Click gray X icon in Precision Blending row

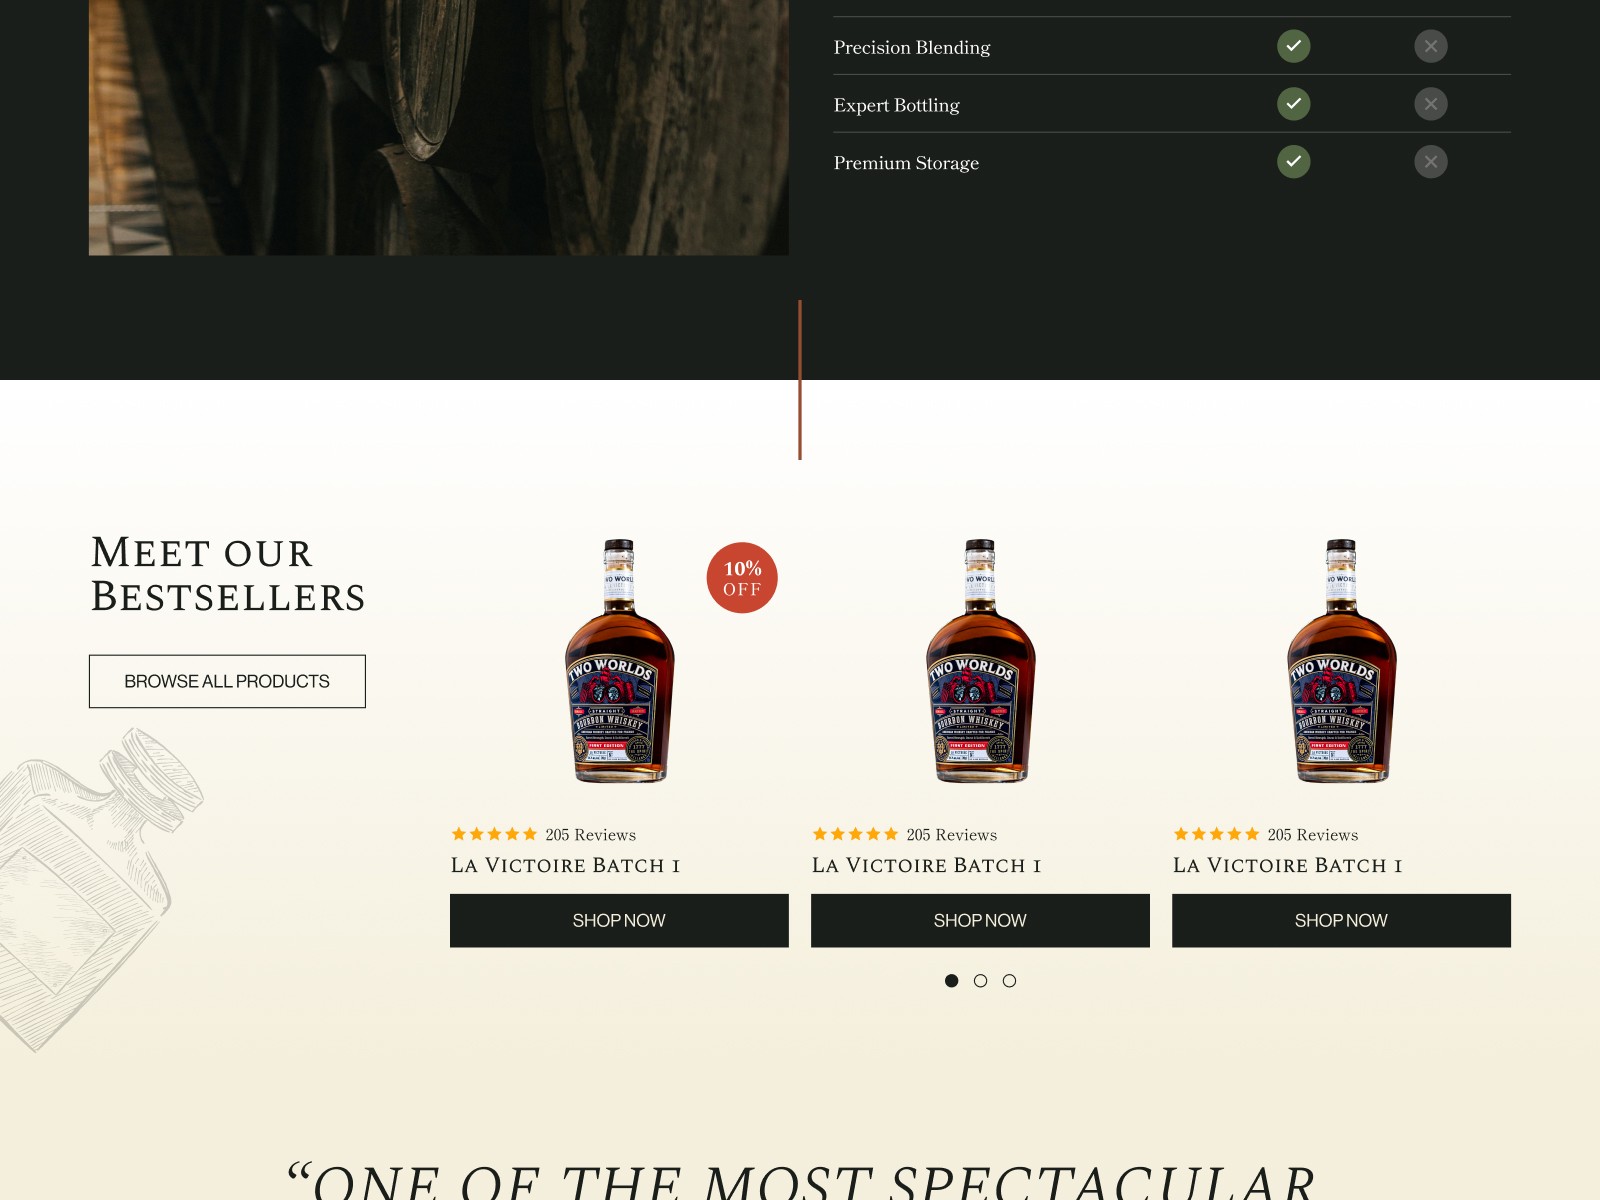click(1431, 46)
